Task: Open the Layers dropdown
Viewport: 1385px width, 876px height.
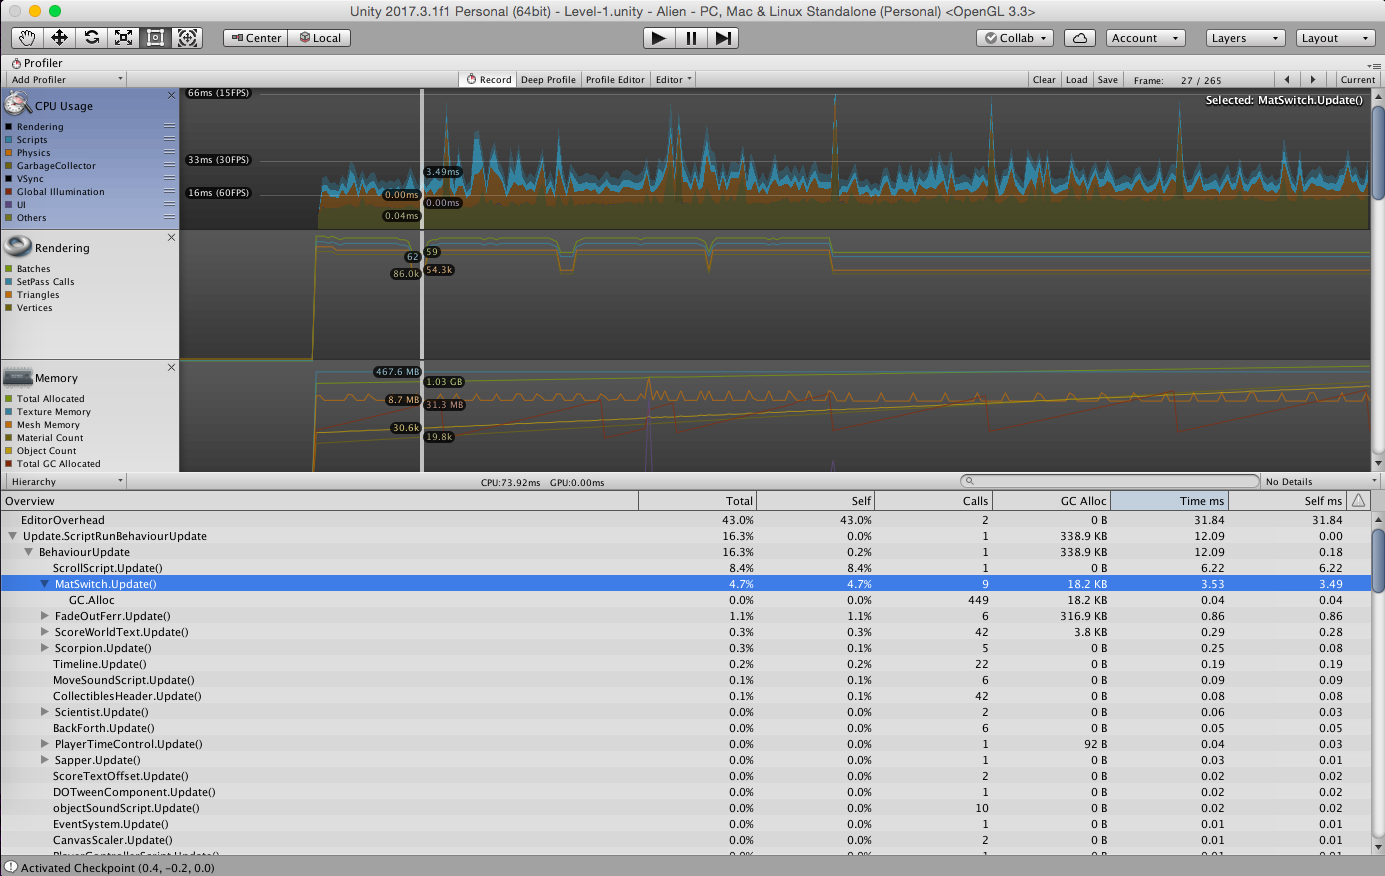Action: [x=1245, y=38]
